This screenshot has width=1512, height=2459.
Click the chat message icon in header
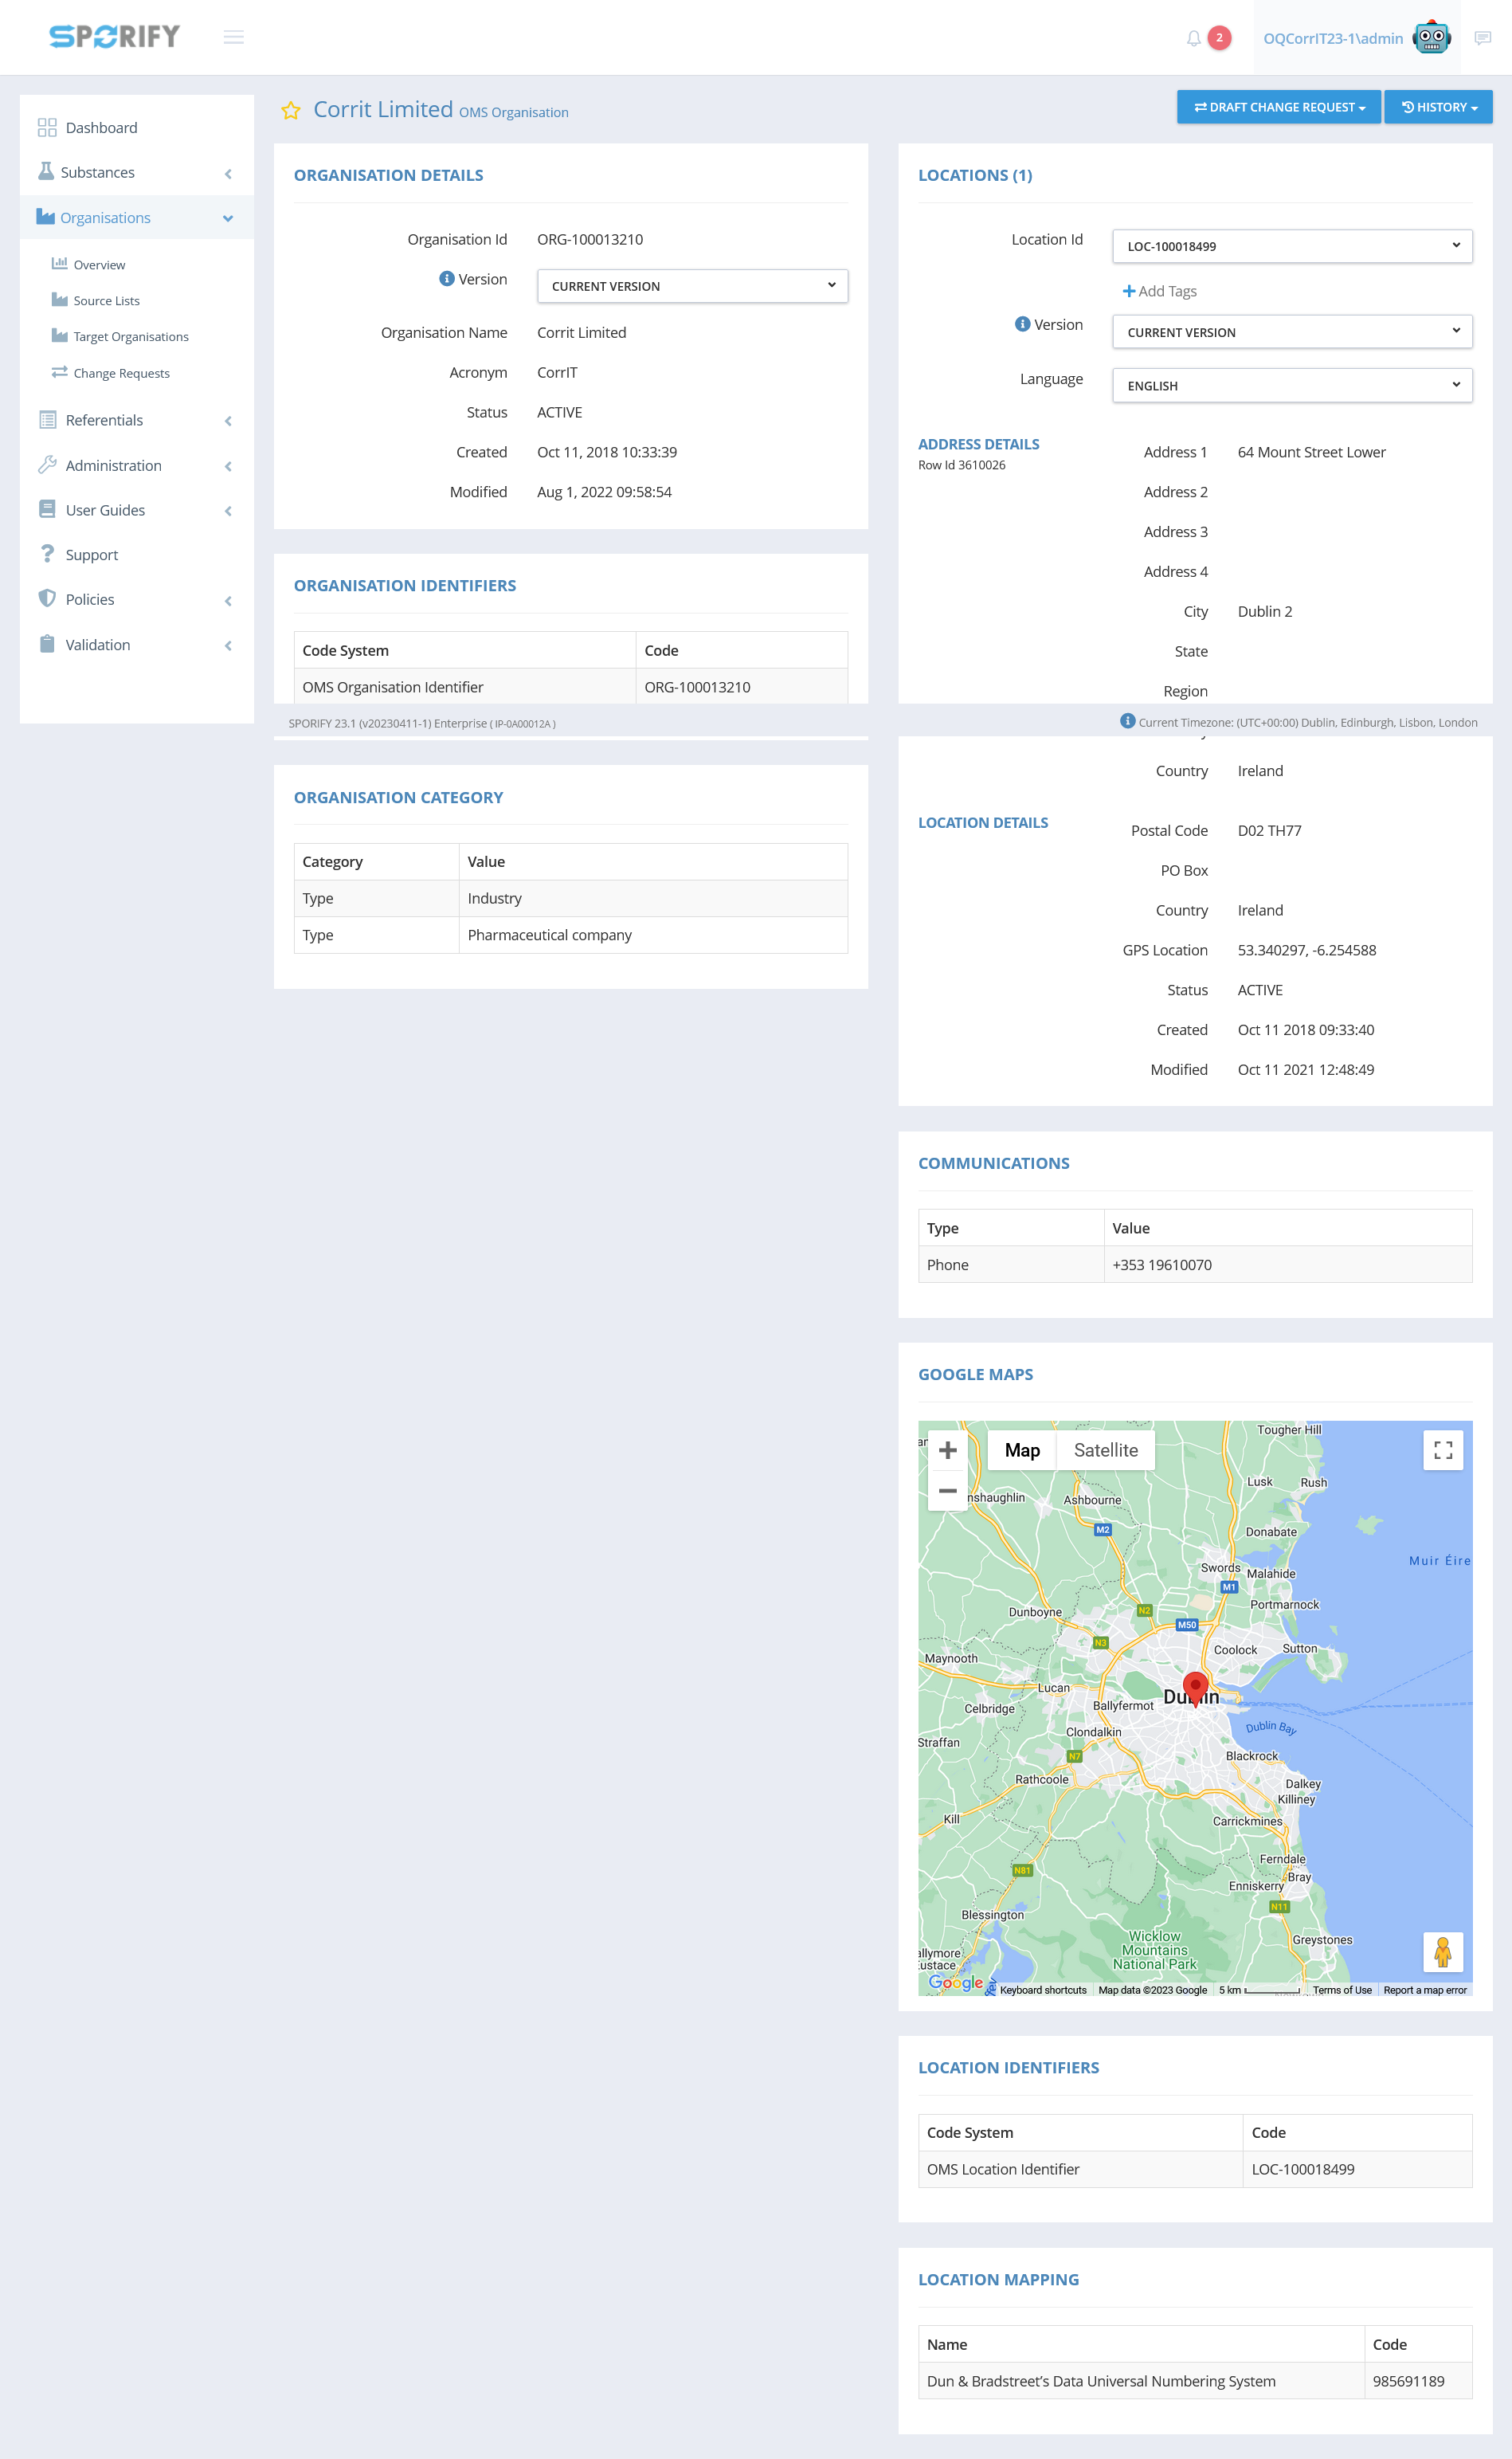click(1482, 38)
